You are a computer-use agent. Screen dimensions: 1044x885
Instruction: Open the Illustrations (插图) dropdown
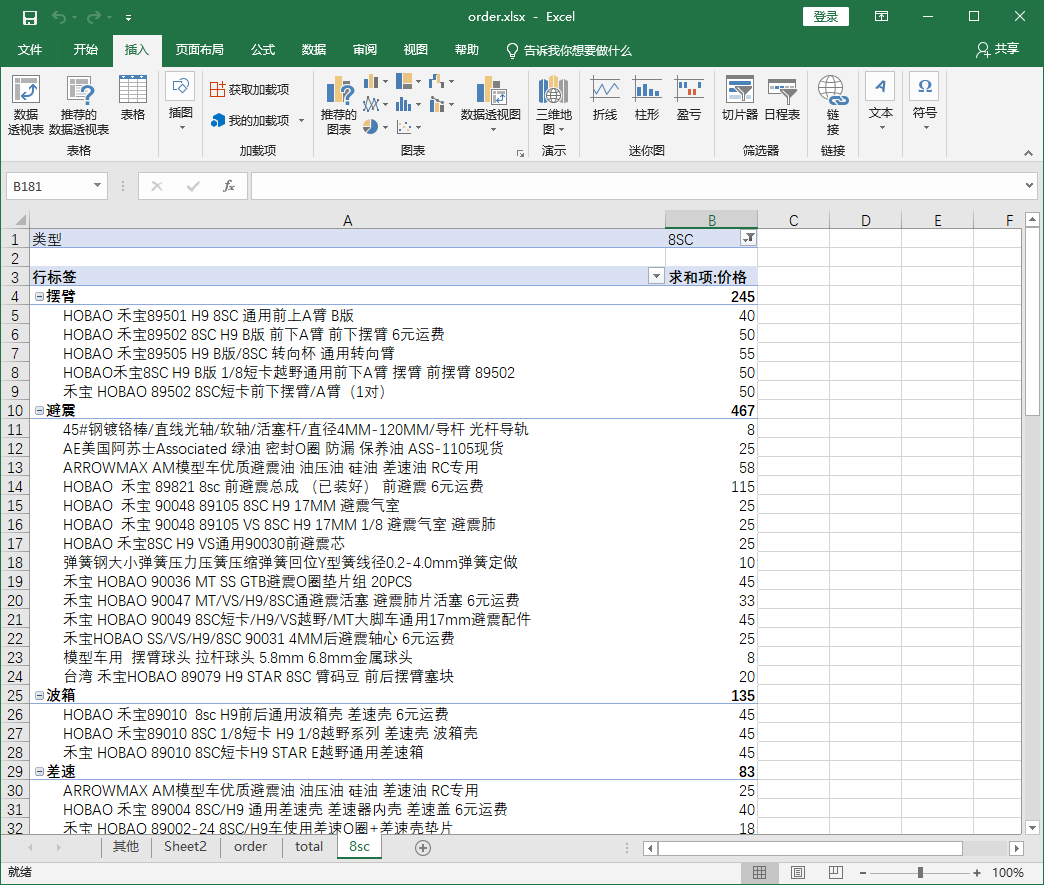click(180, 103)
